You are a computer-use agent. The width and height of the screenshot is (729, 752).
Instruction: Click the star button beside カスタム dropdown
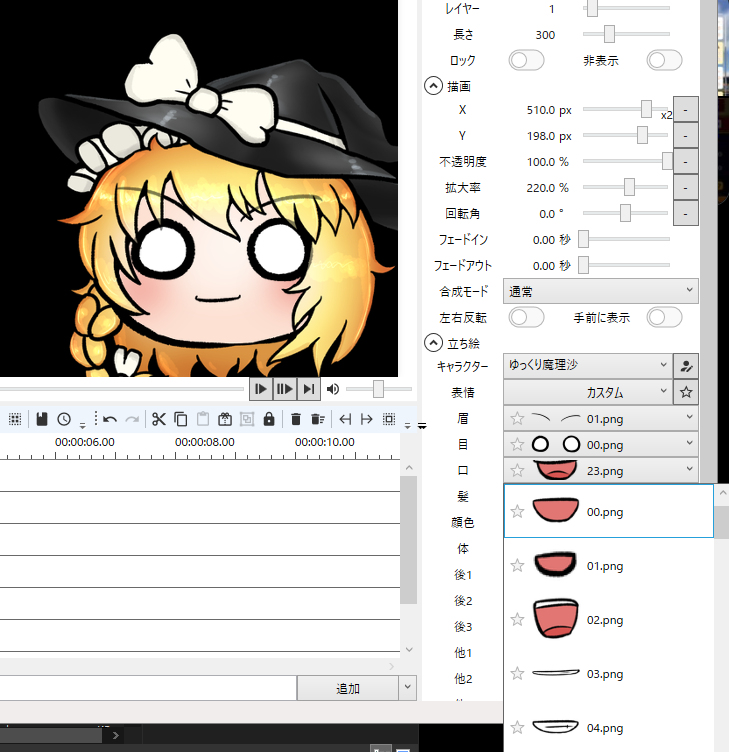[686, 392]
